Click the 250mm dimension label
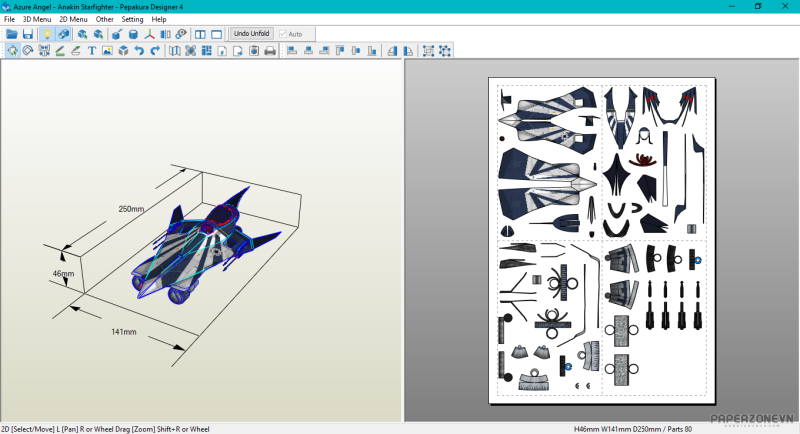The image size is (800, 434). pyautogui.click(x=131, y=209)
